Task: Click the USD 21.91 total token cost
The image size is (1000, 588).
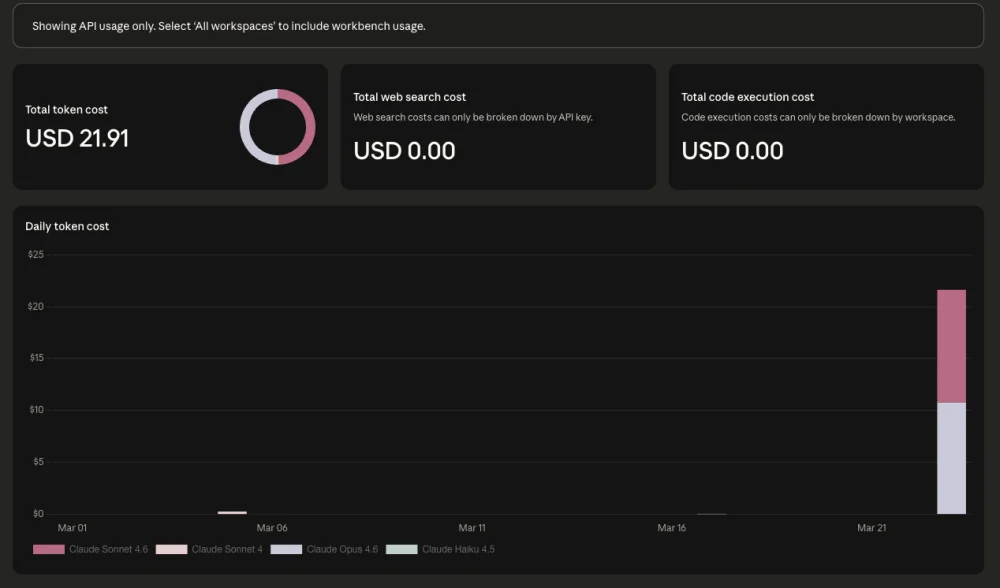Action: (x=77, y=138)
